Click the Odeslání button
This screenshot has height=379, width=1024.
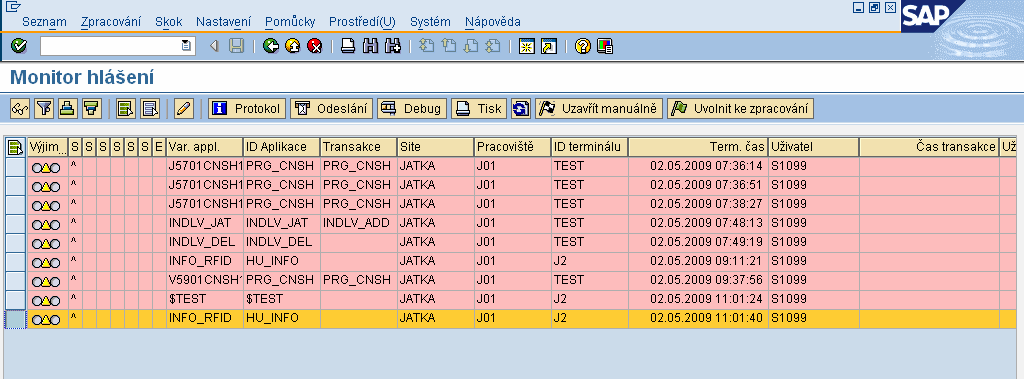(331, 108)
